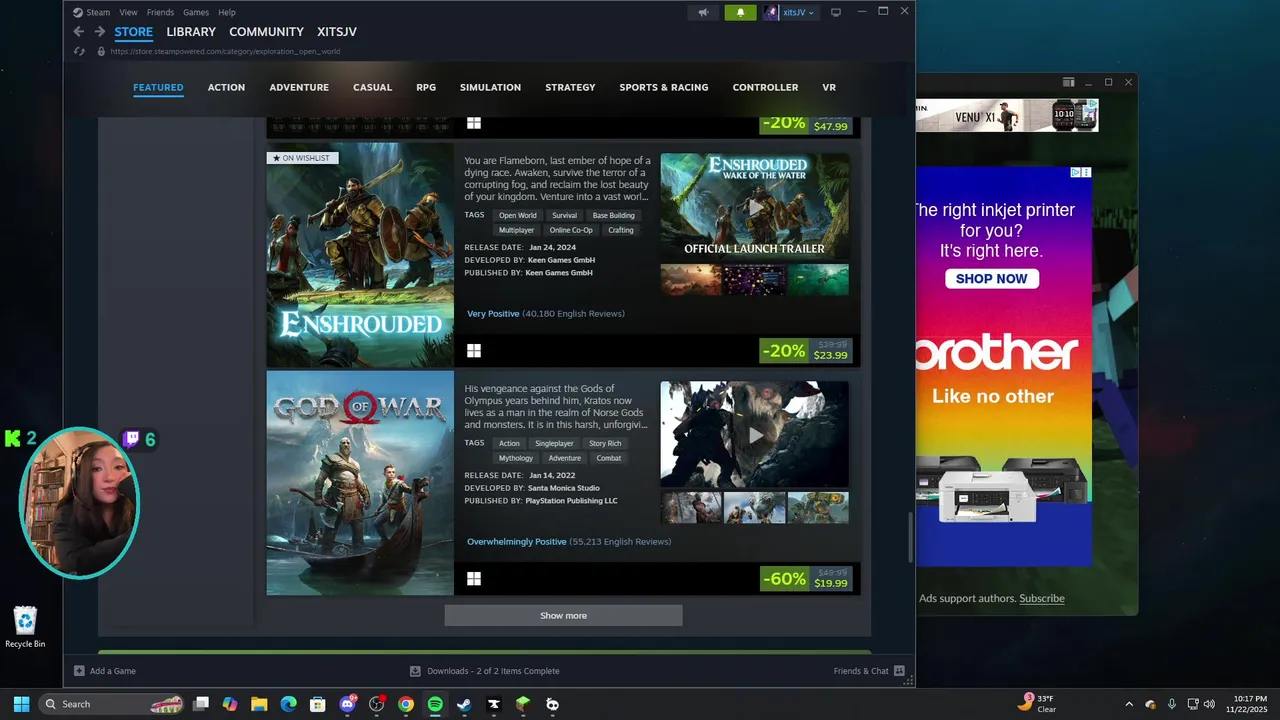Click Keen Games GmbH developer link
The height and width of the screenshot is (720, 1280).
561,260
